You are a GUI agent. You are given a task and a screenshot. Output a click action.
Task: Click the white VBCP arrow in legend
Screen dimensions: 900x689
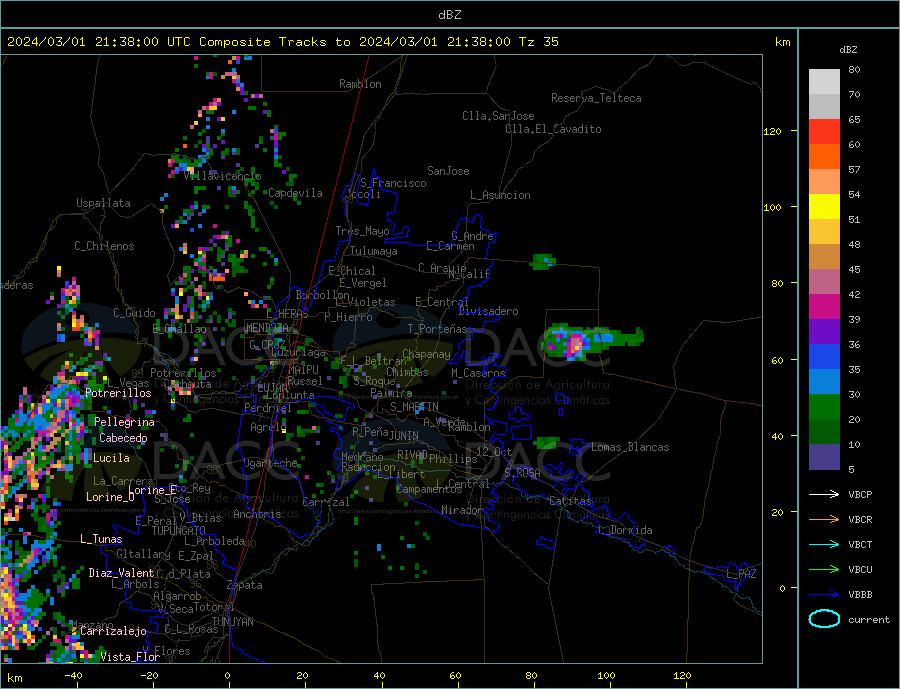coord(824,494)
